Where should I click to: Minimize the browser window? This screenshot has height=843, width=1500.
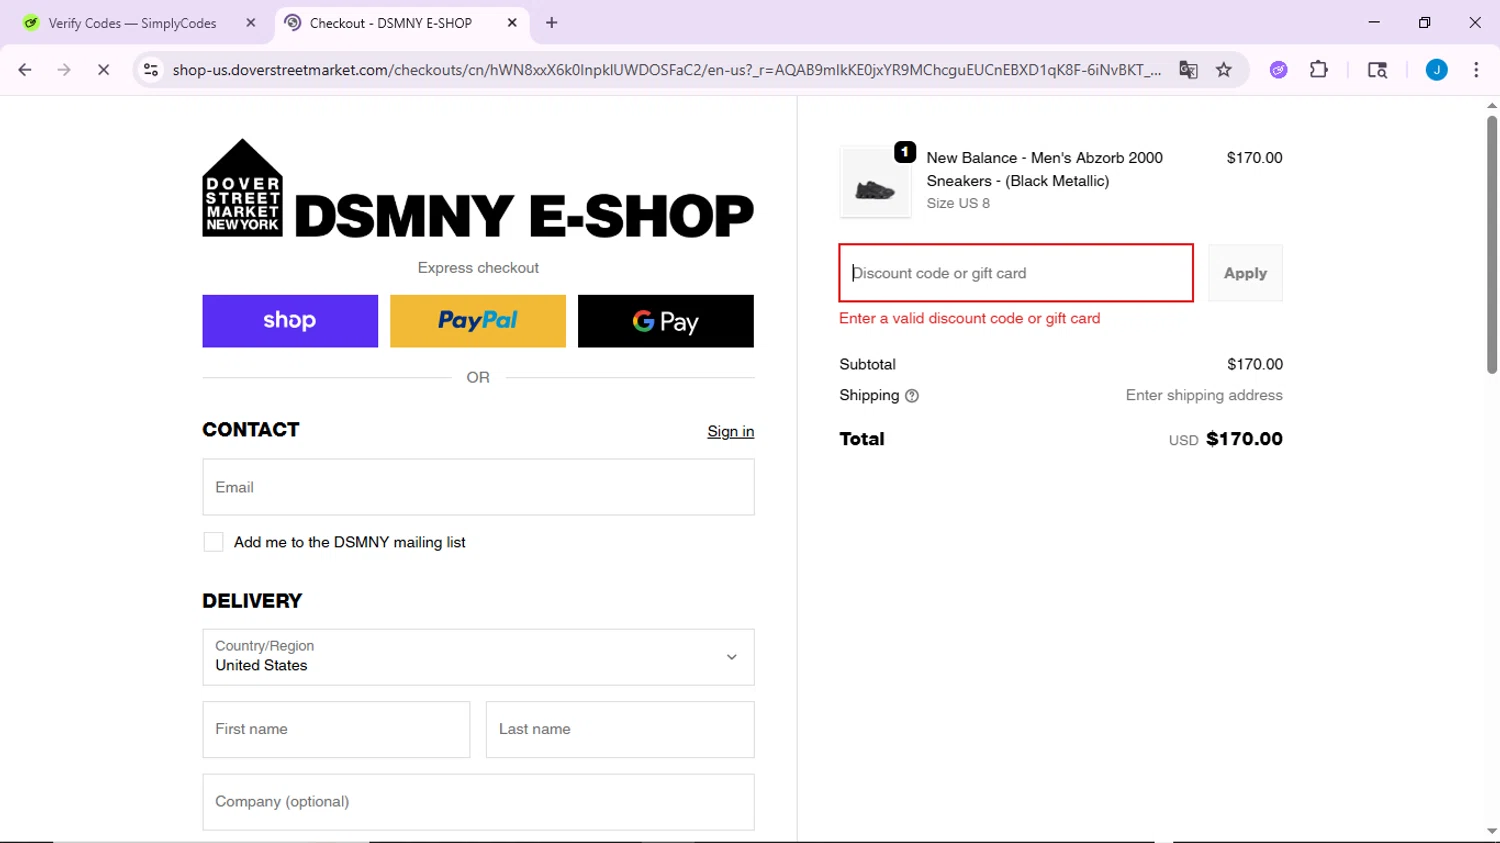pos(1374,22)
